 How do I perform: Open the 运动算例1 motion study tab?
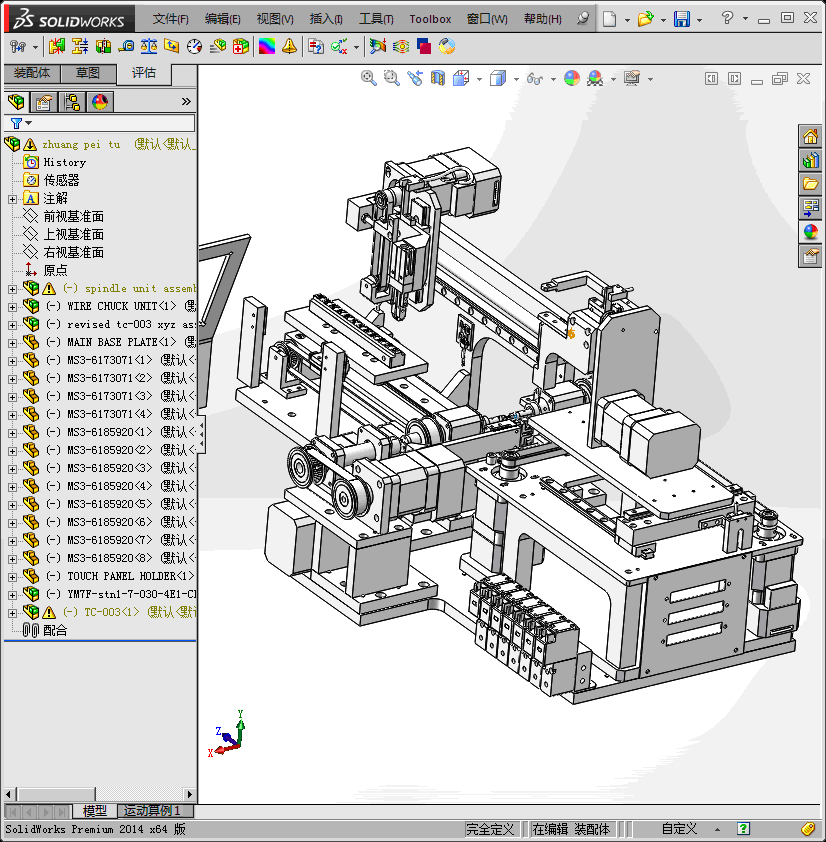coord(152,811)
